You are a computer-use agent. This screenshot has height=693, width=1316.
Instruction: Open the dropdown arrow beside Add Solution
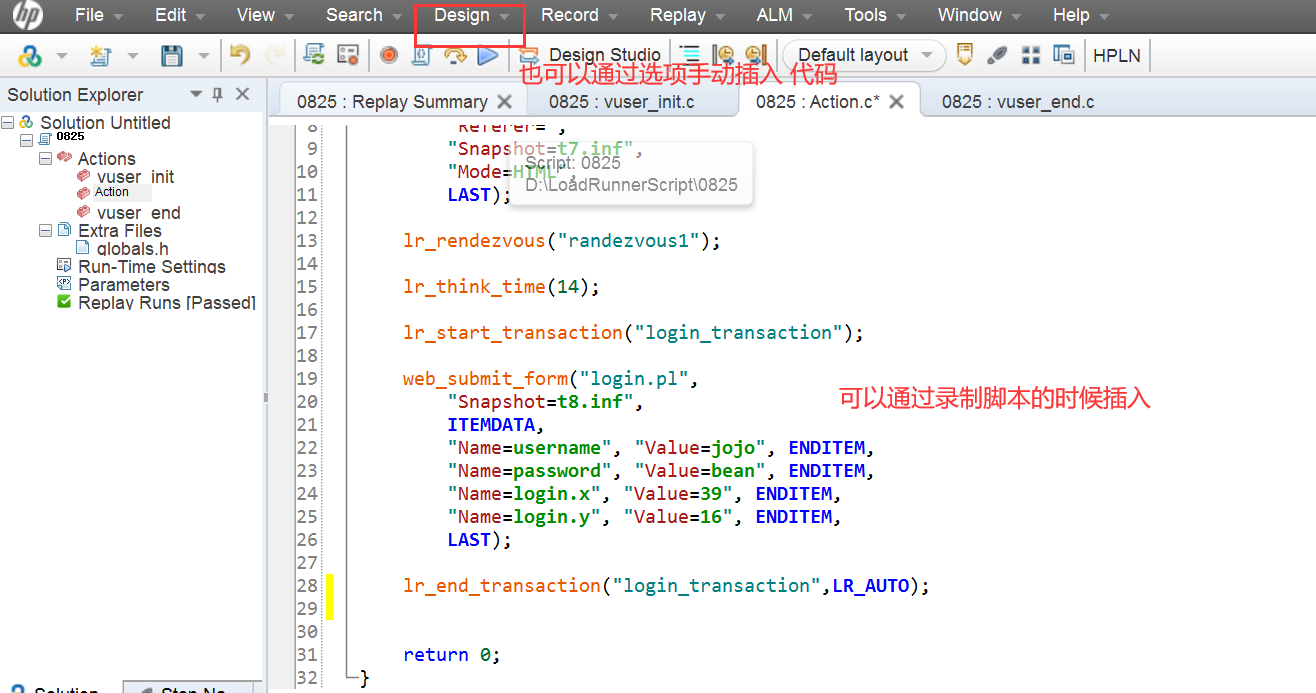coord(62,56)
